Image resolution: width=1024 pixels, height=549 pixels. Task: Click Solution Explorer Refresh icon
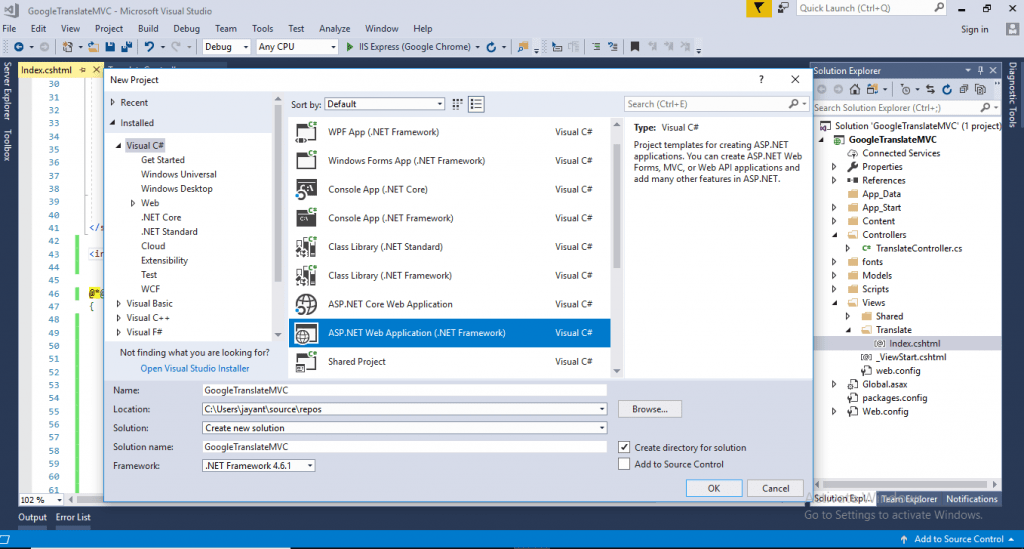coord(947,89)
